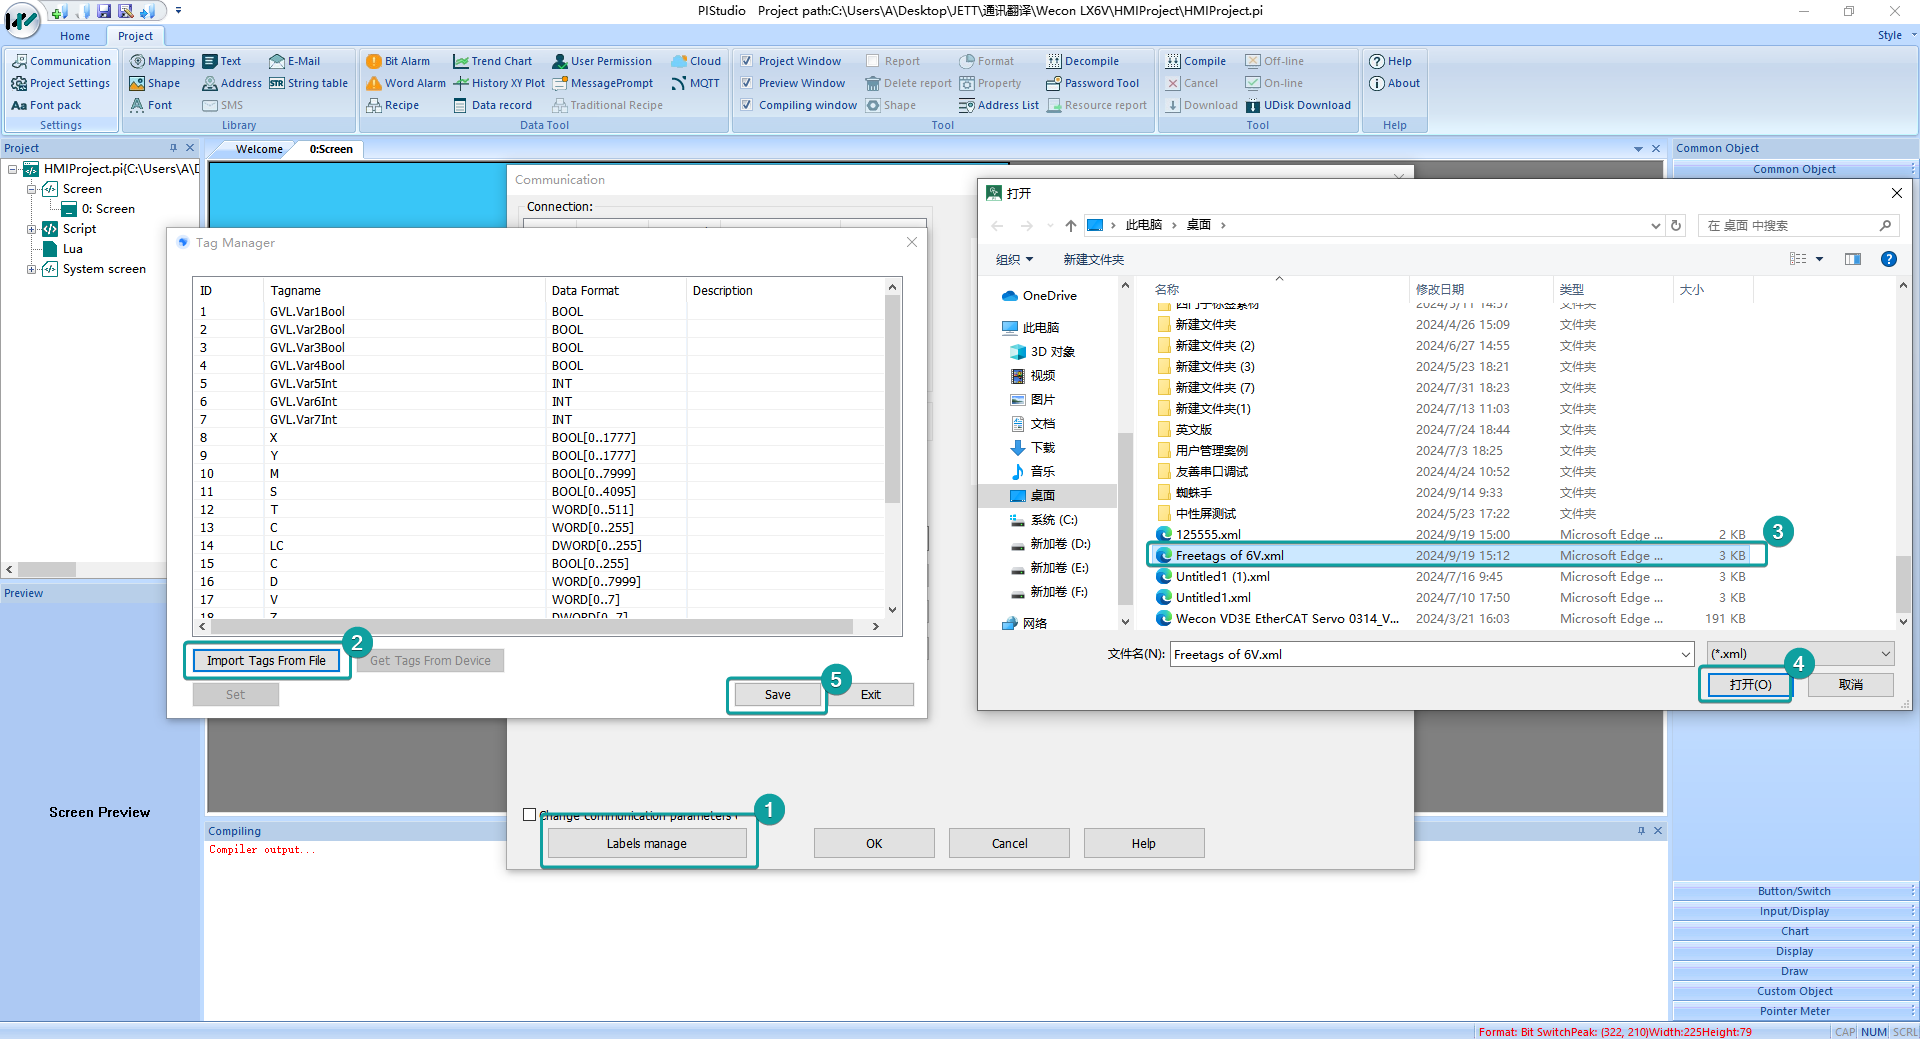Expand the System screen tree node
Image resolution: width=1920 pixels, height=1039 pixels.
(x=32, y=269)
